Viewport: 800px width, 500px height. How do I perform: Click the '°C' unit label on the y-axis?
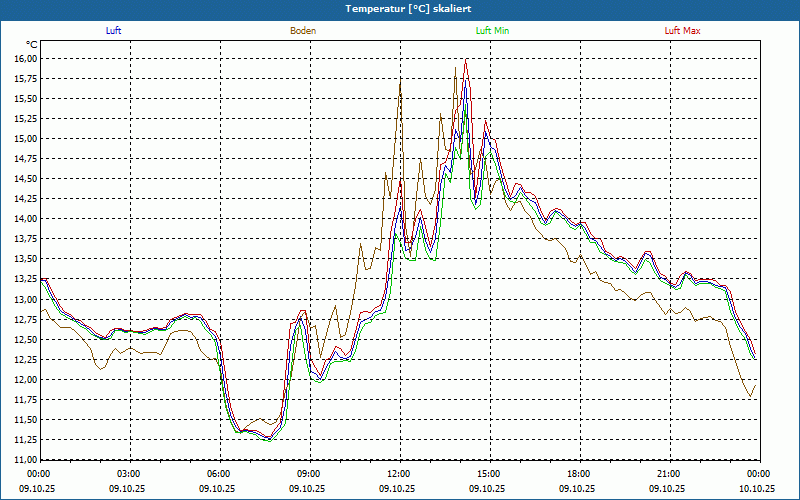point(32,45)
